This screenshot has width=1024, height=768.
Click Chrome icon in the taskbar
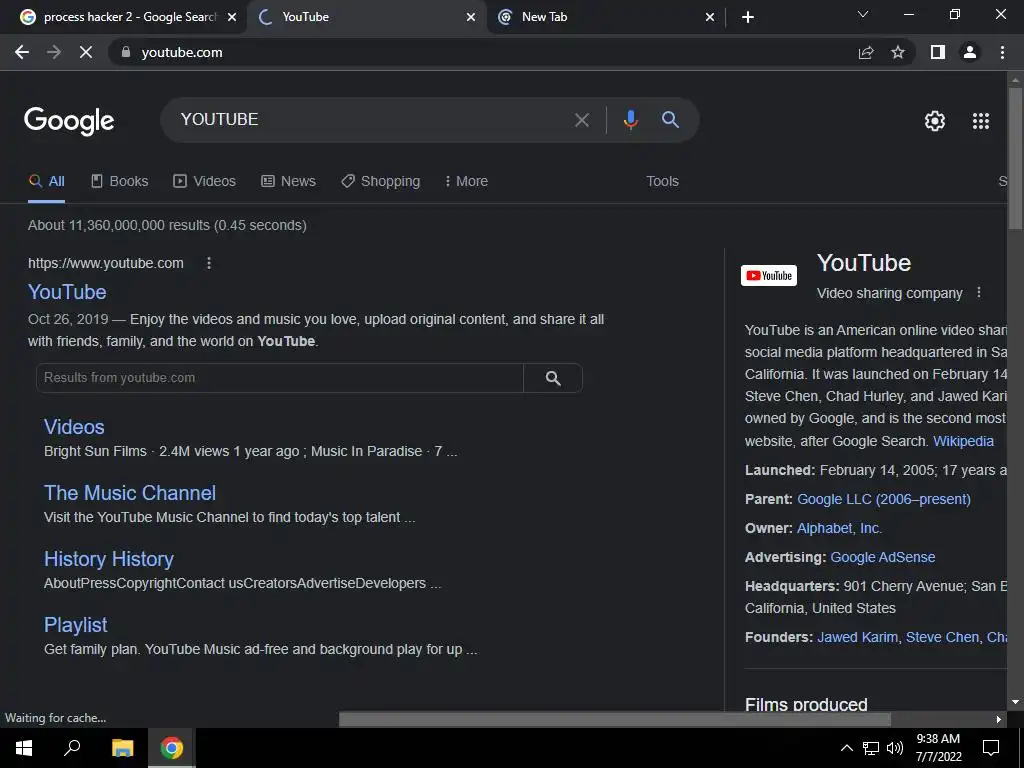pyautogui.click(x=172, y=748)
